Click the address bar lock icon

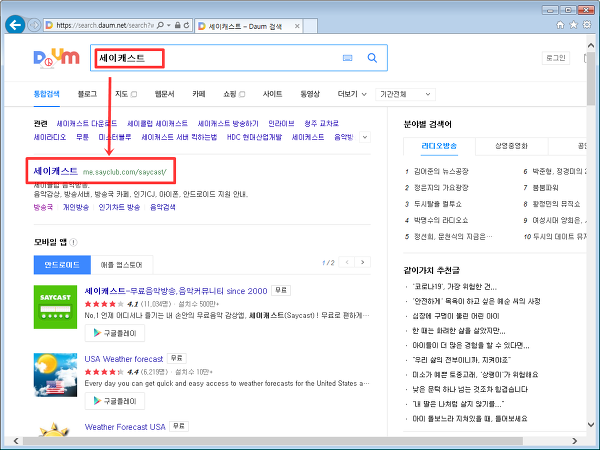[178, 25]
